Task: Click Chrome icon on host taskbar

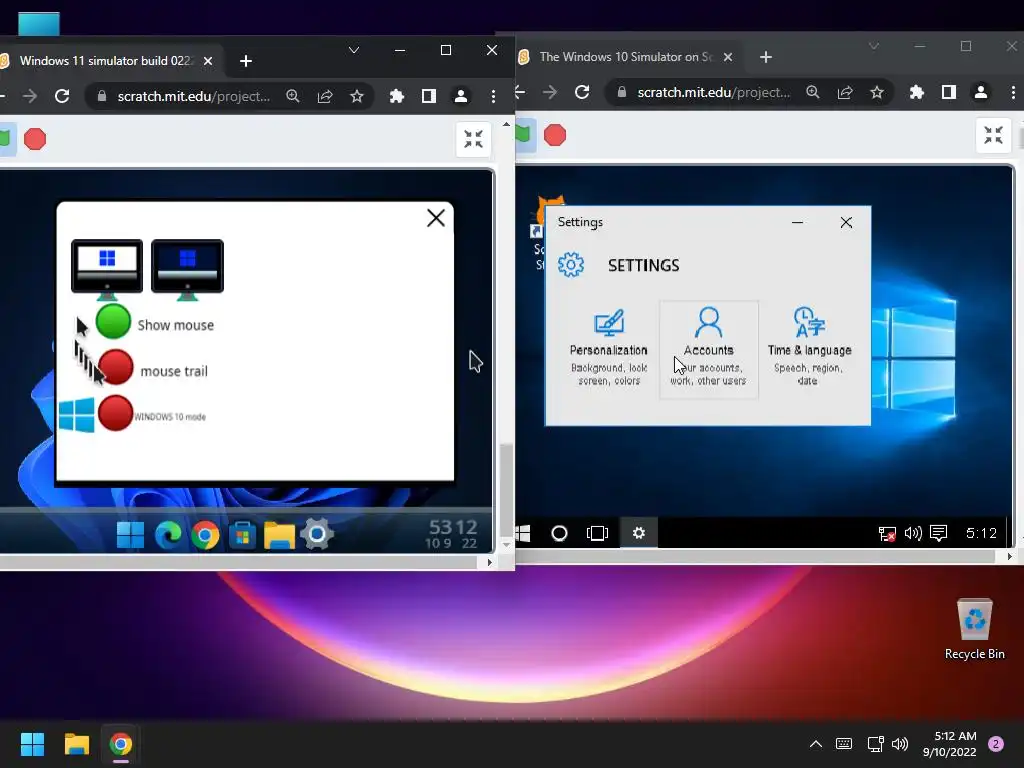Action: click(x=121, y=744)
